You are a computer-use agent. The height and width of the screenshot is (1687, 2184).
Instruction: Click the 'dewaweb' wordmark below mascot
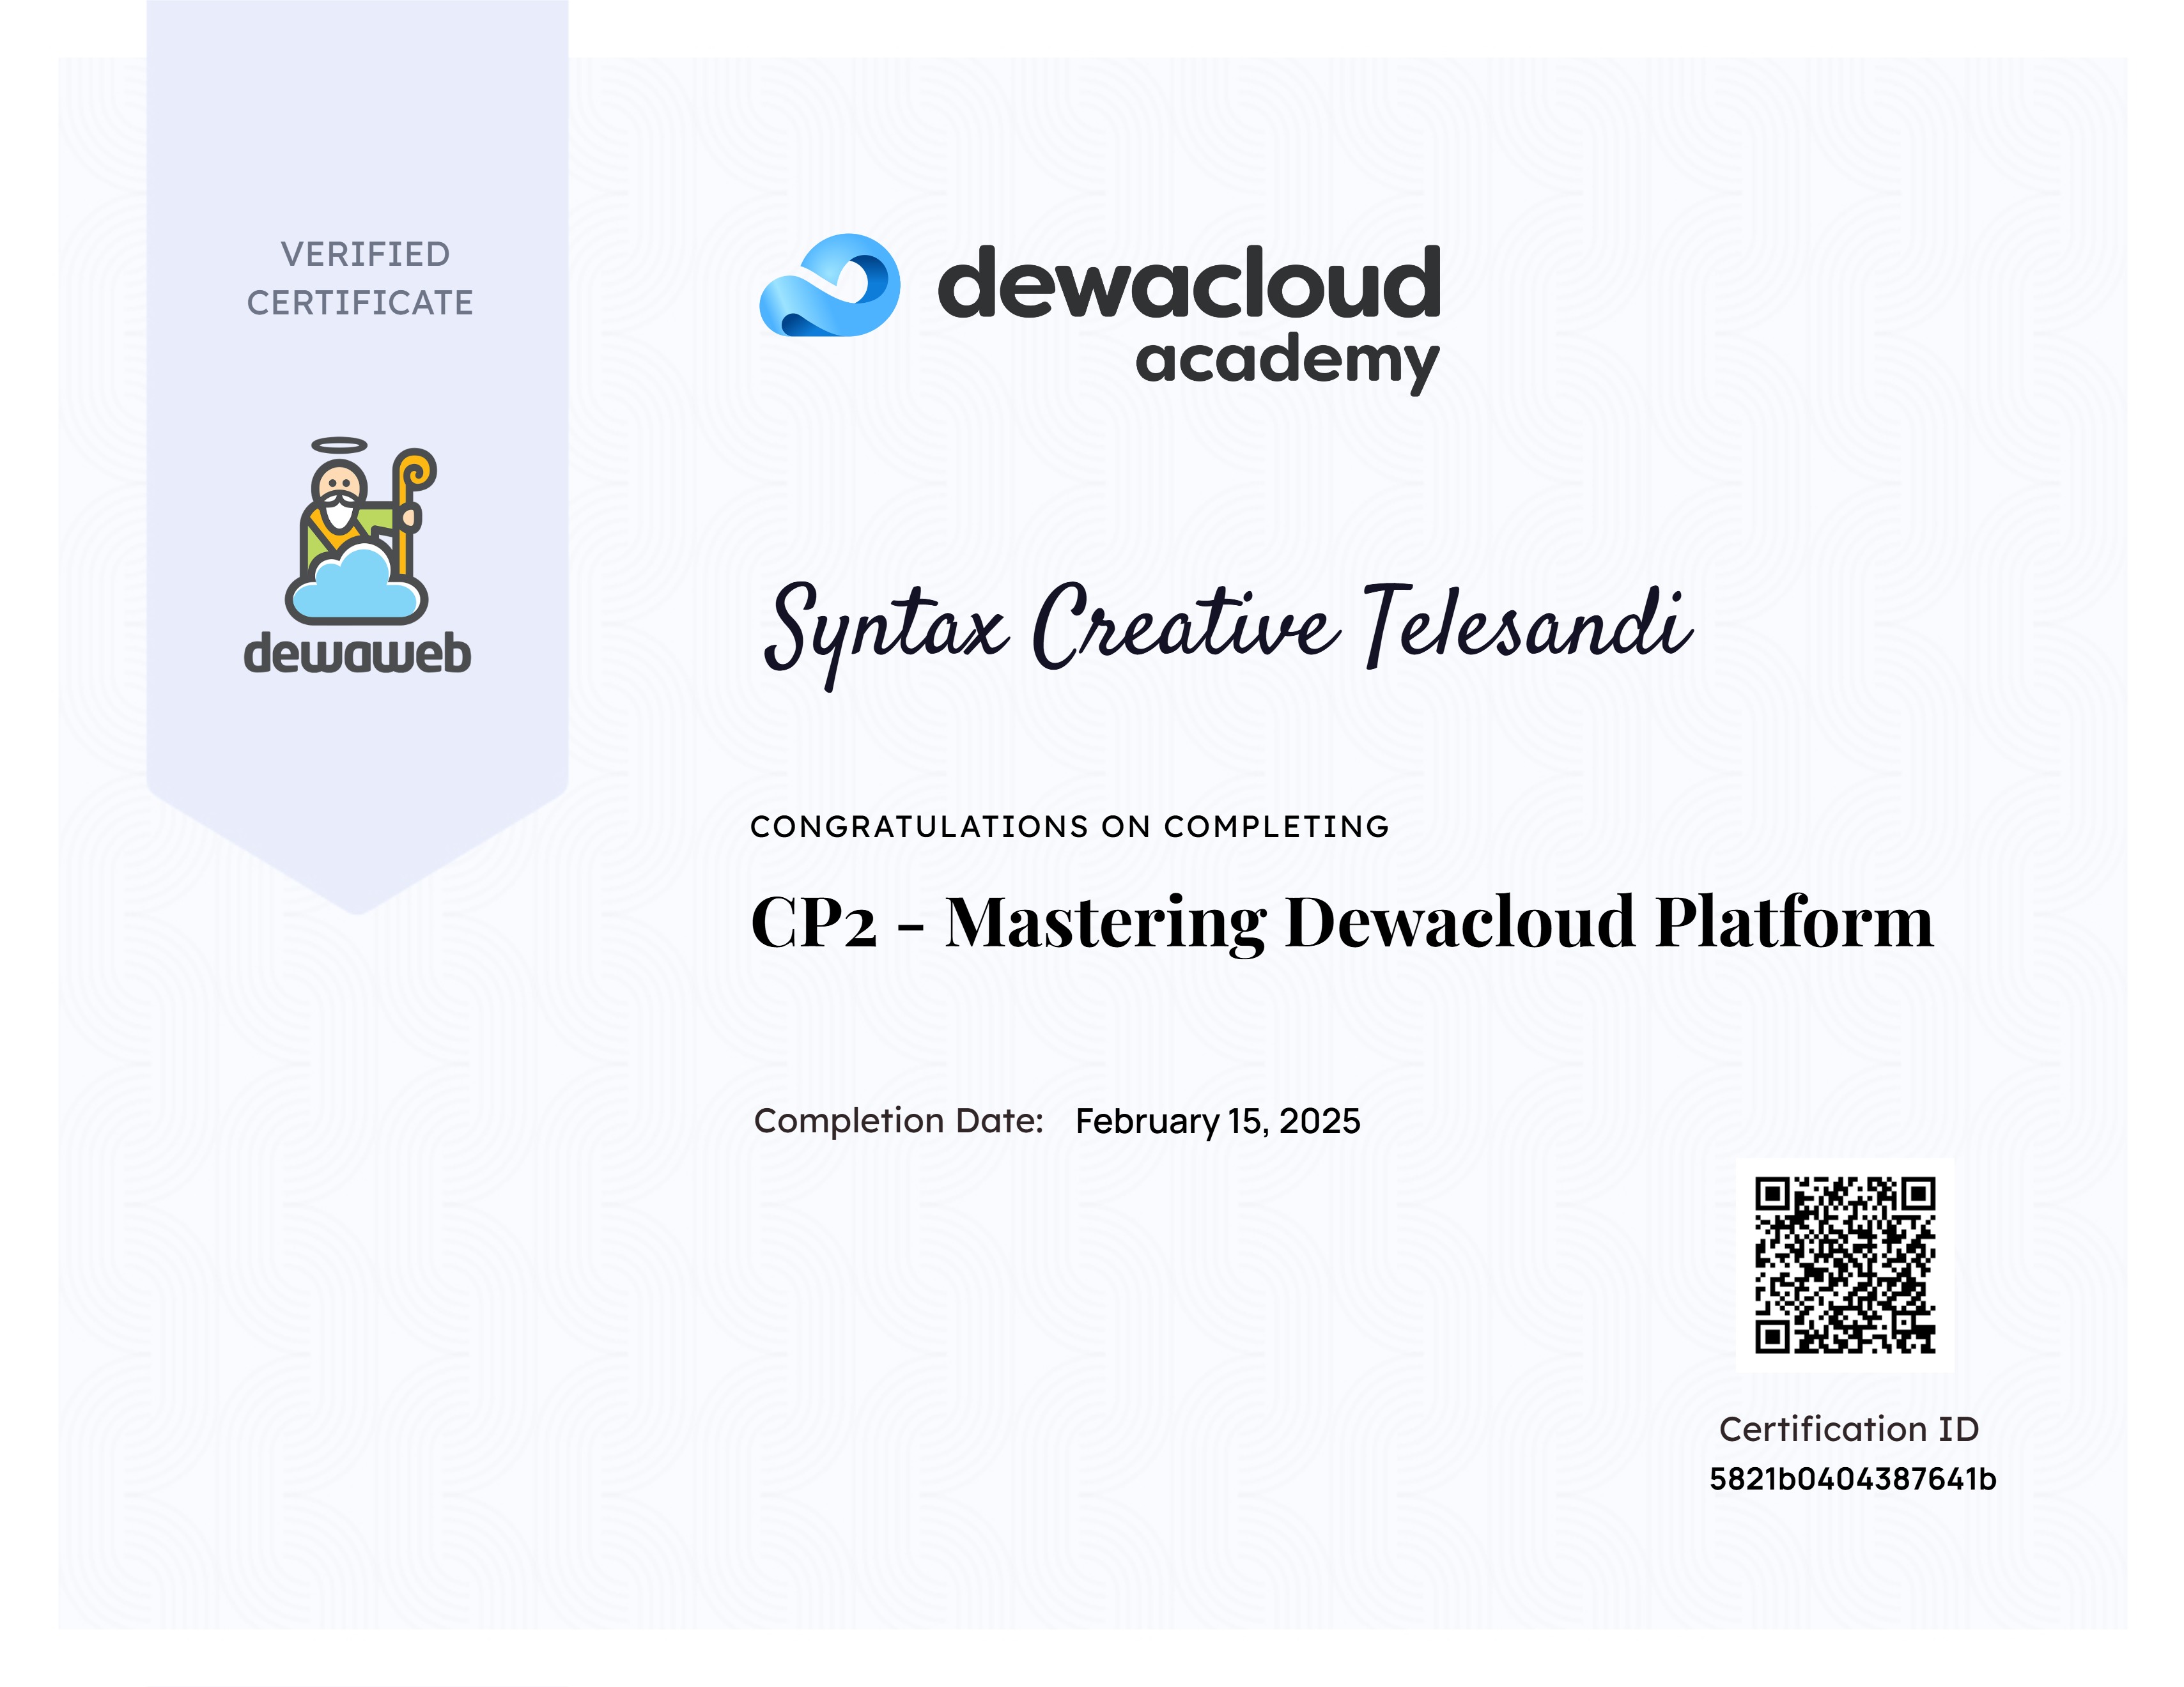point(357,652)
